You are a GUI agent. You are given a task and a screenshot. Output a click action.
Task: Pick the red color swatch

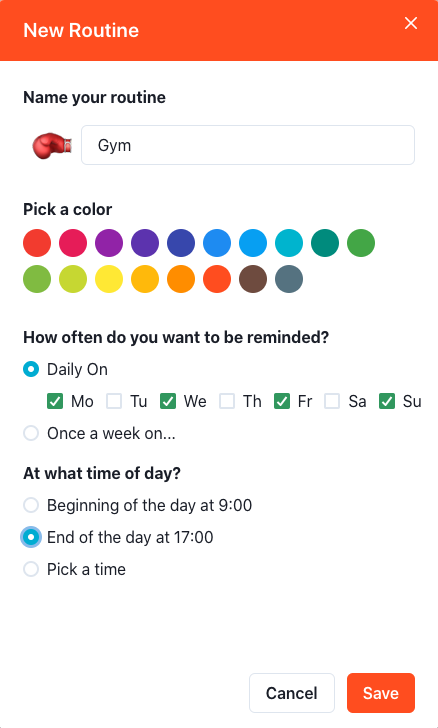(37, 243)
